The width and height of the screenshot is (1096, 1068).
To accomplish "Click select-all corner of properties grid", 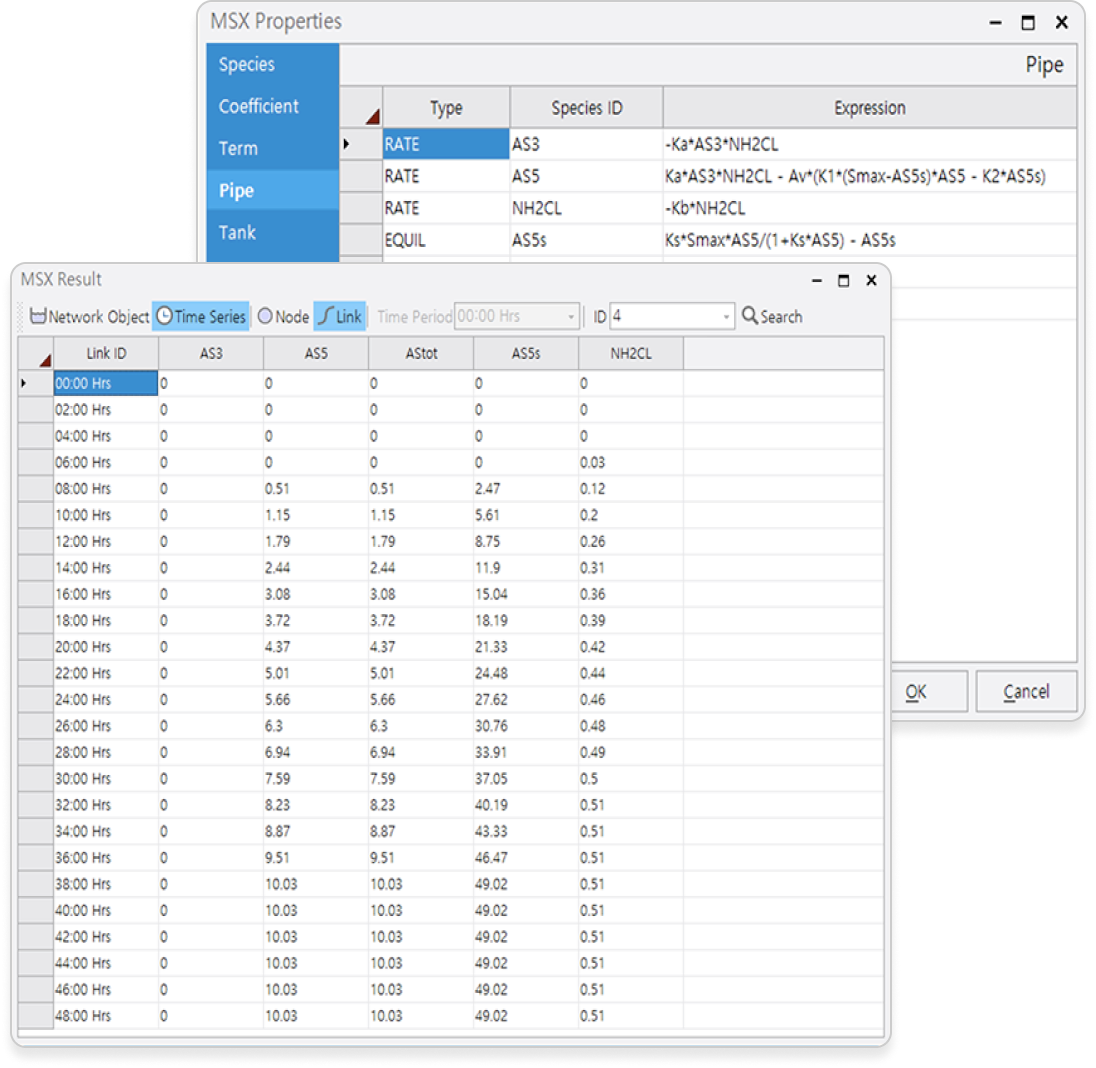I will pos(361,108).
